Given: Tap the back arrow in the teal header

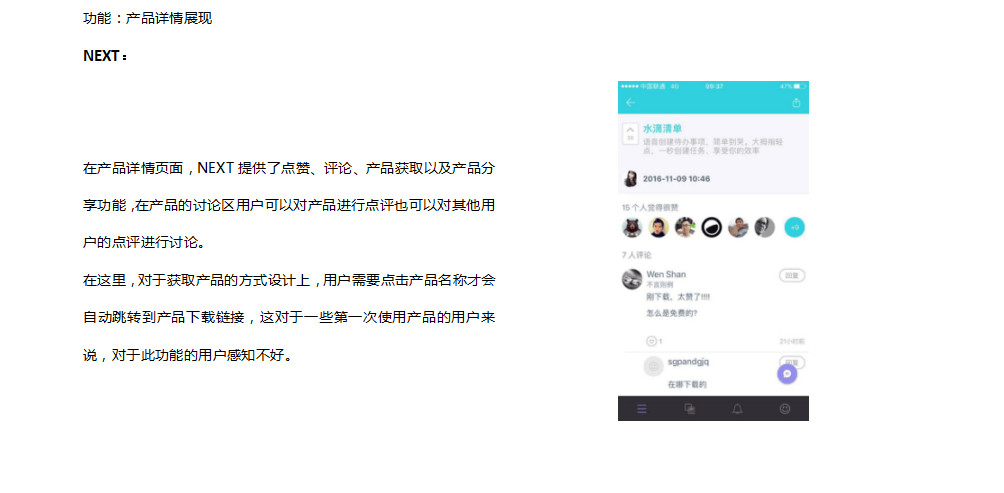Looking at the screenshot, I should (631, 102).
